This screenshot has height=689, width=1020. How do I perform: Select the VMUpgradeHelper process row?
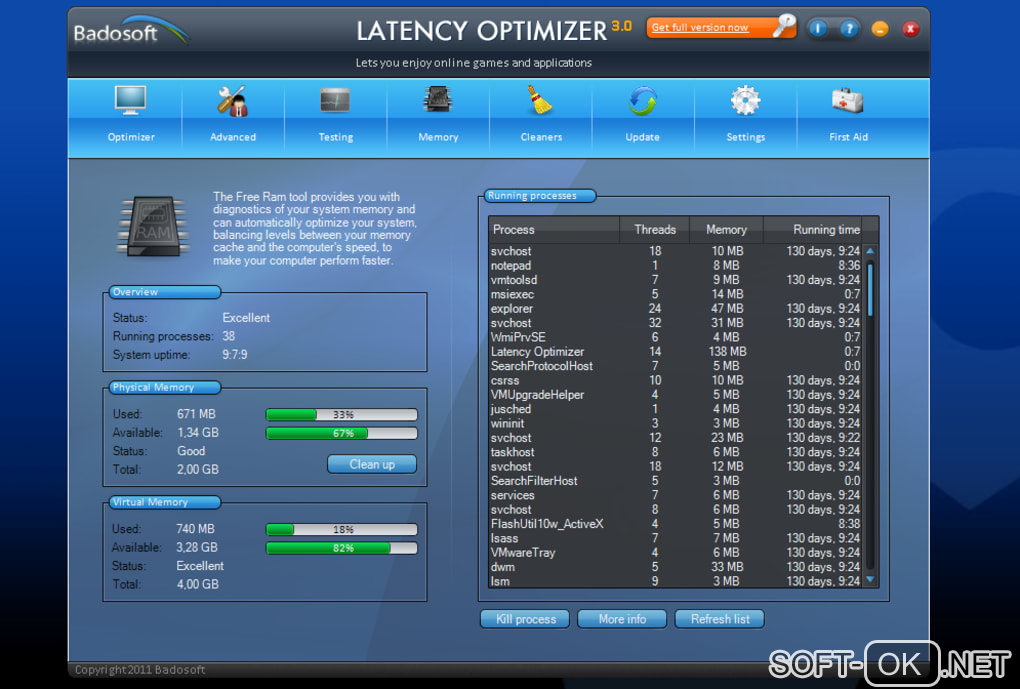tap(675, 394)
